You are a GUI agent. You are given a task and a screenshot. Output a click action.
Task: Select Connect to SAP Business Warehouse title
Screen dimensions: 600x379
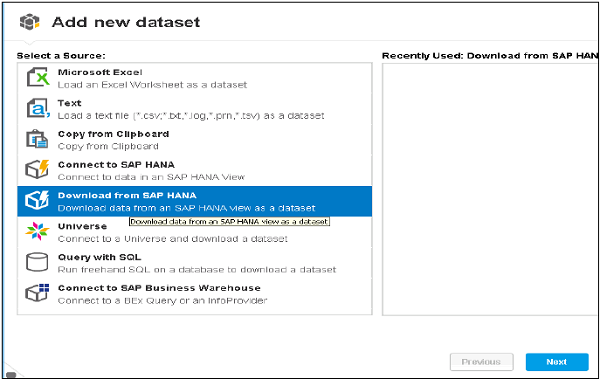[159, 288]
